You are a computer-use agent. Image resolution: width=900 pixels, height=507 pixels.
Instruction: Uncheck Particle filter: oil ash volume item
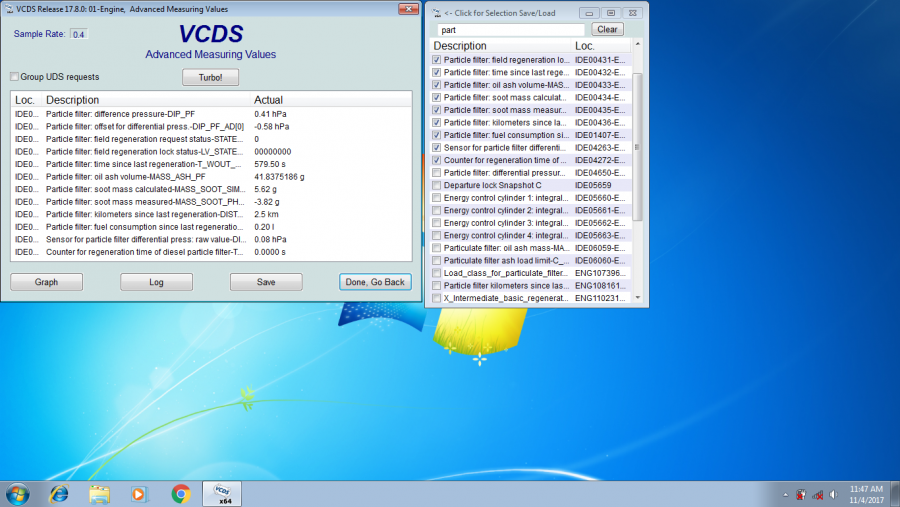(436, 85)
